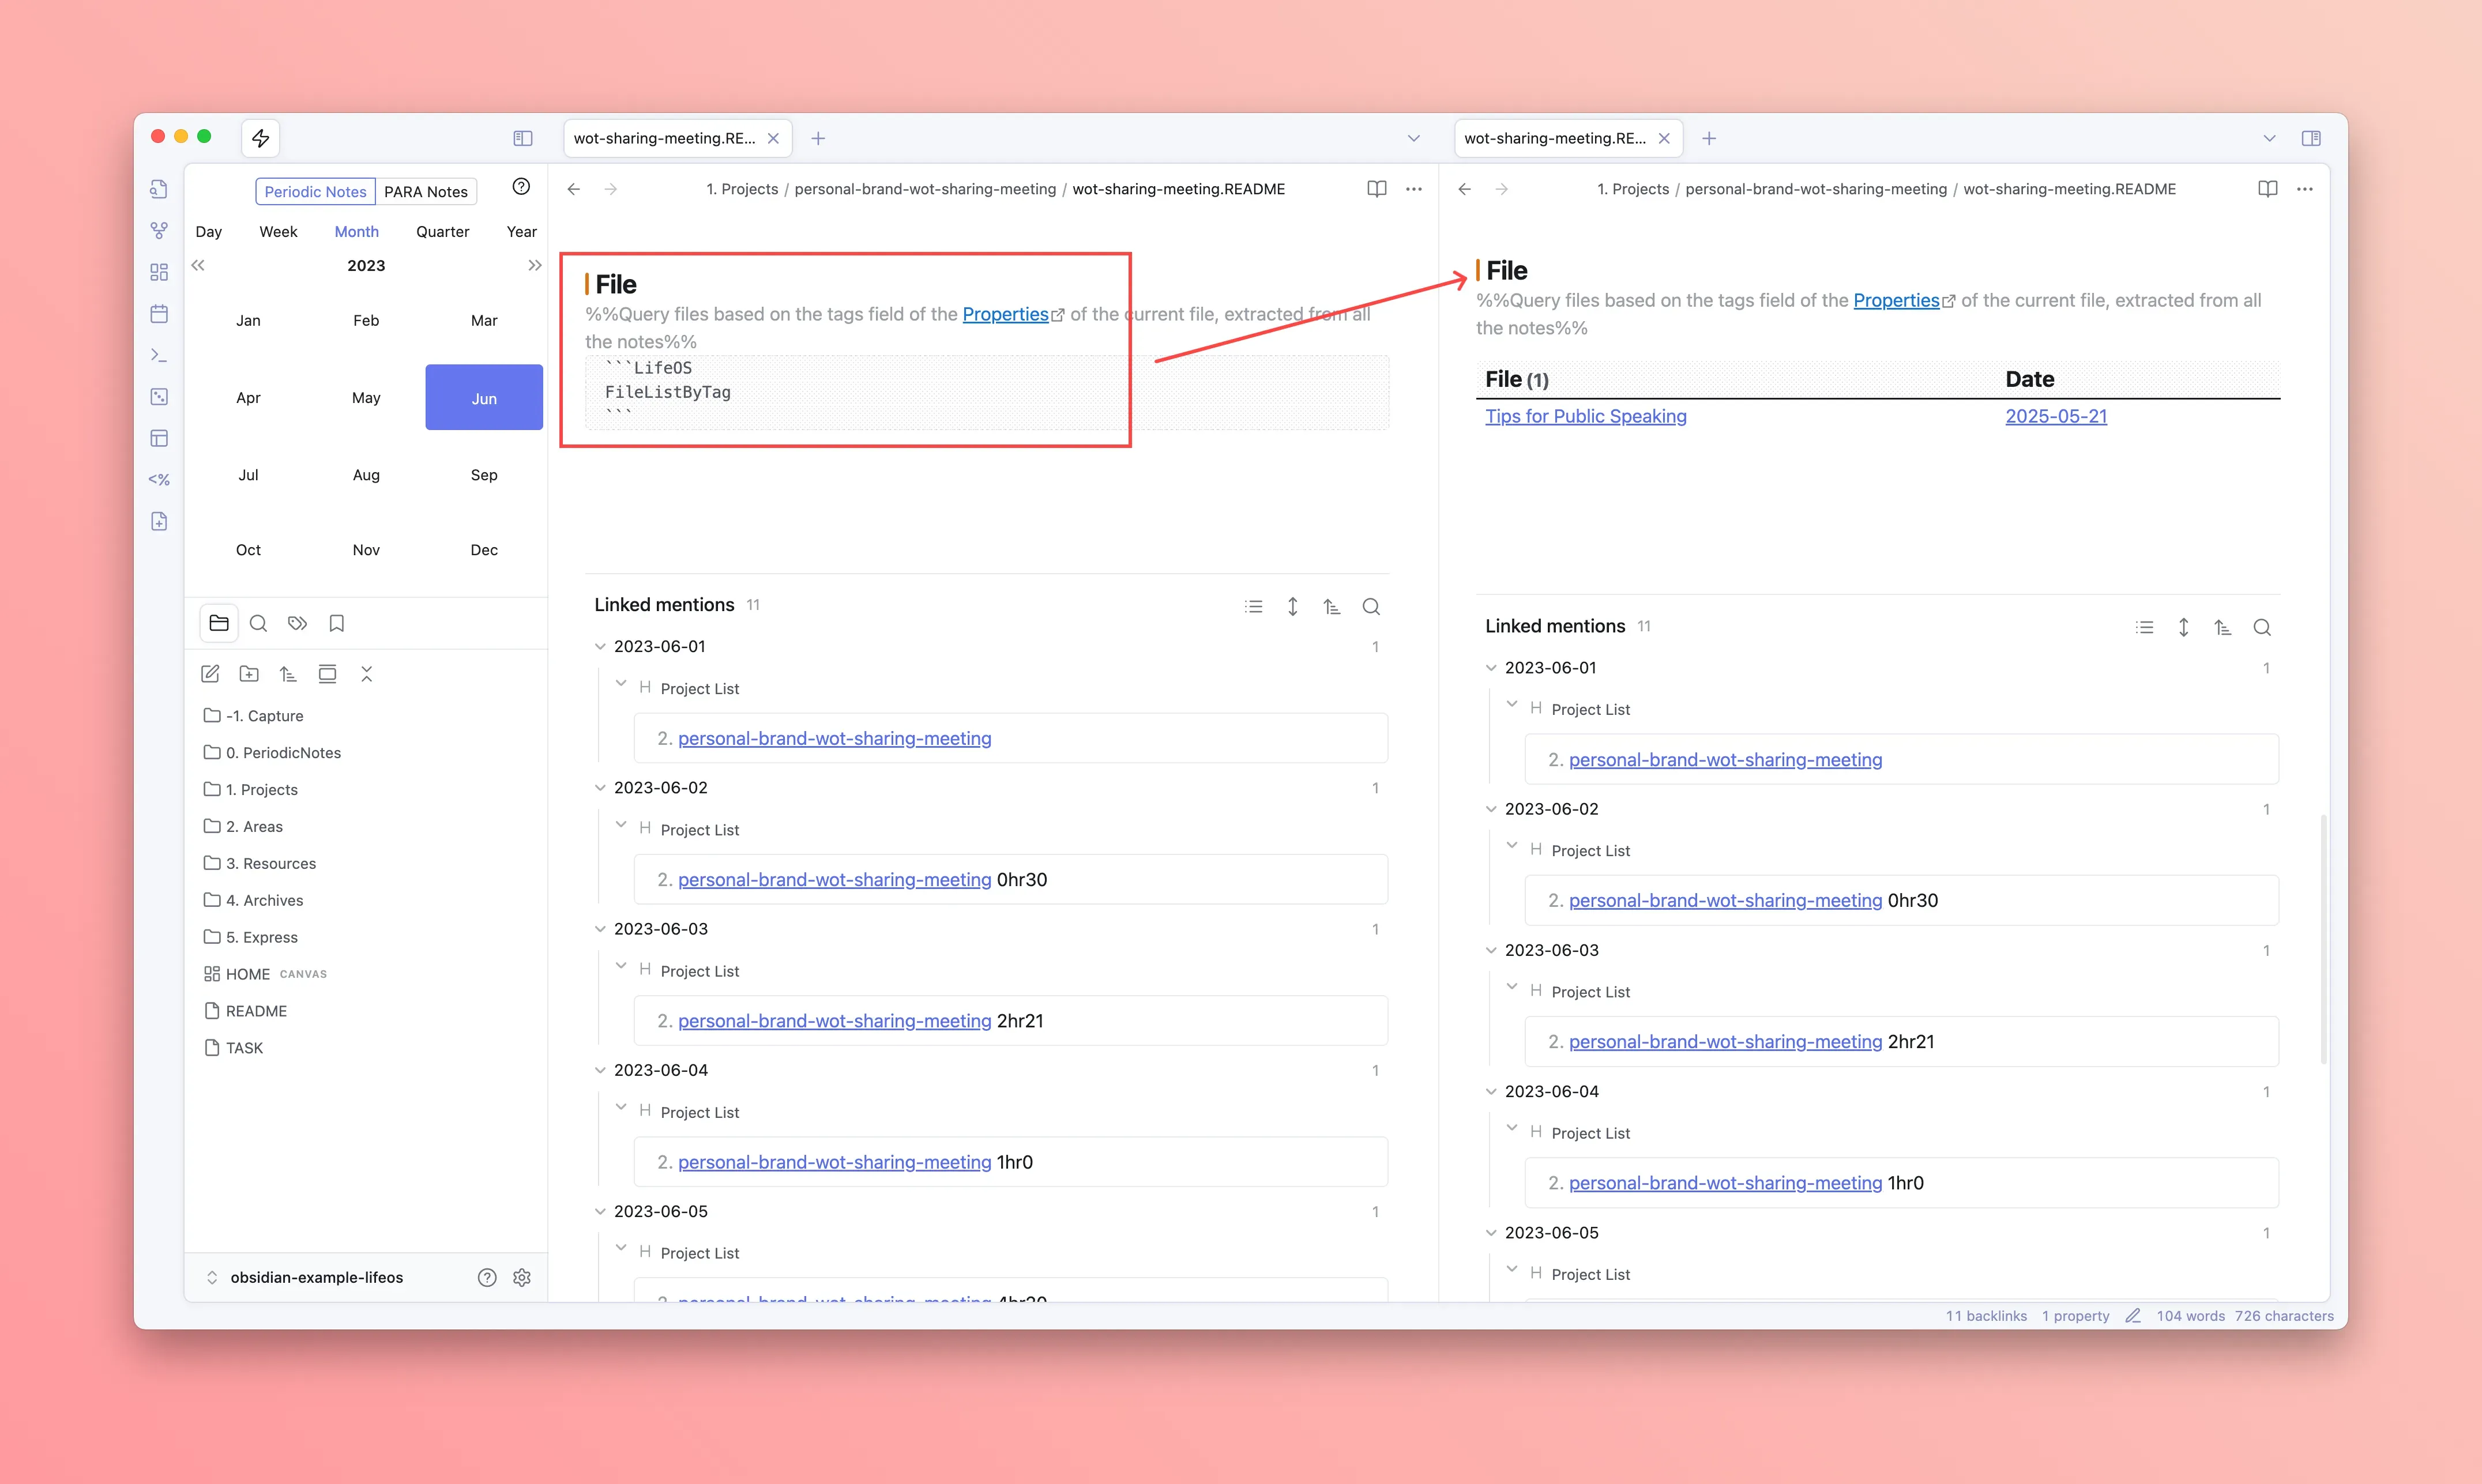Create new note in file explorer
The width and height of the screenshot is (2482, 1484).
coord(210,674)
